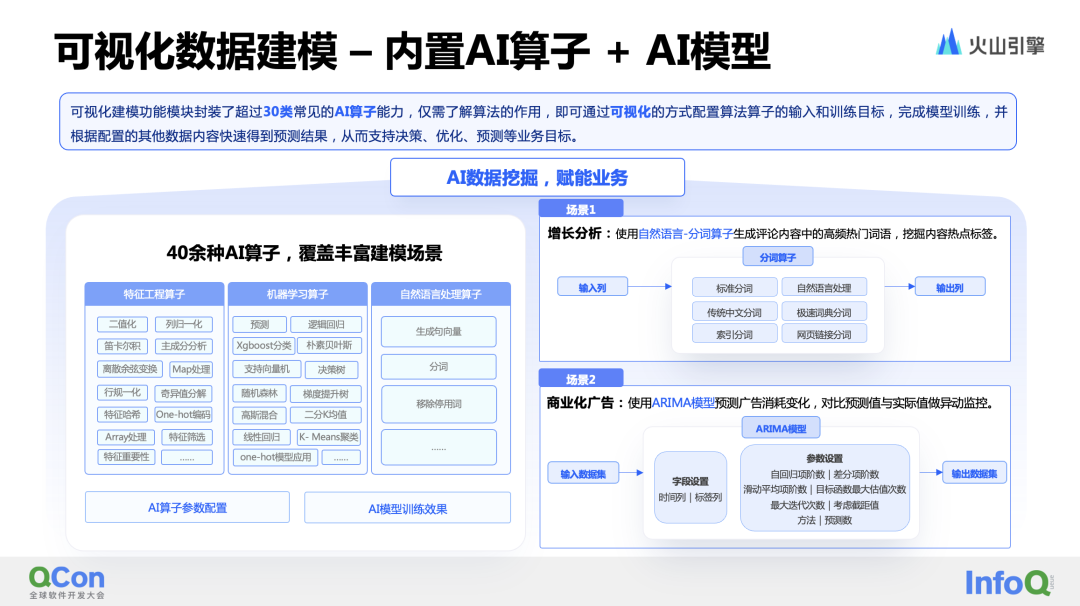The width and height of the screenshot is (1080, 606).
Task: Choose the one-hot模型应用 operator
Action: point(276,457)
